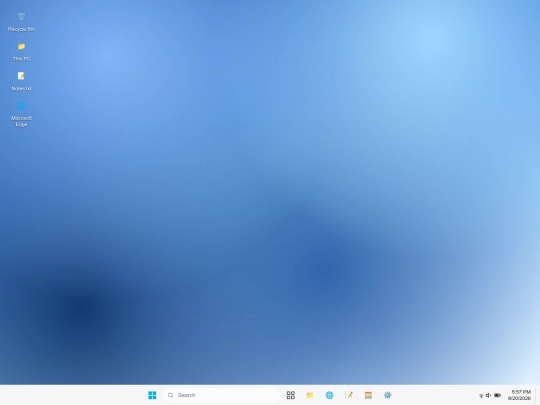Image resolution: width=540 pixels, height=405 pixels.
Task: Open the clock and date flyout
Action: click(x=519, y=395)
